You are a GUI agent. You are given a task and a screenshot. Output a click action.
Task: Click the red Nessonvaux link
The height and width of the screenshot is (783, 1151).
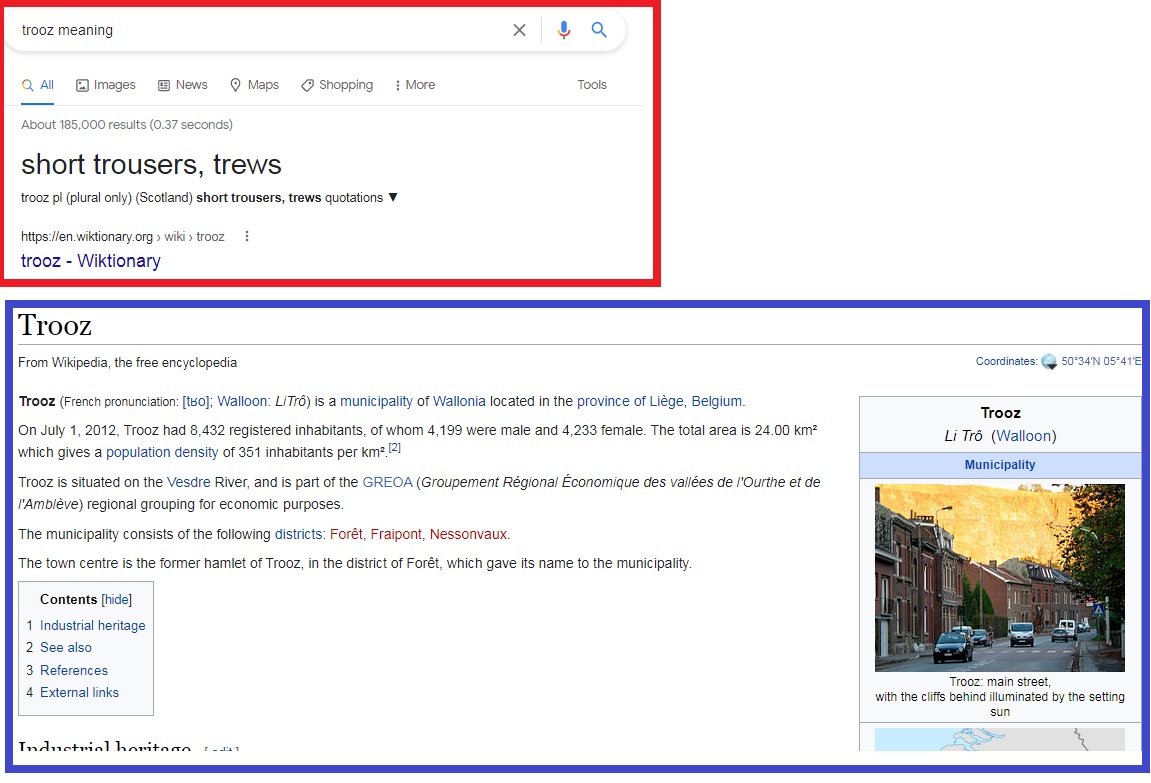tap(468, 534)
